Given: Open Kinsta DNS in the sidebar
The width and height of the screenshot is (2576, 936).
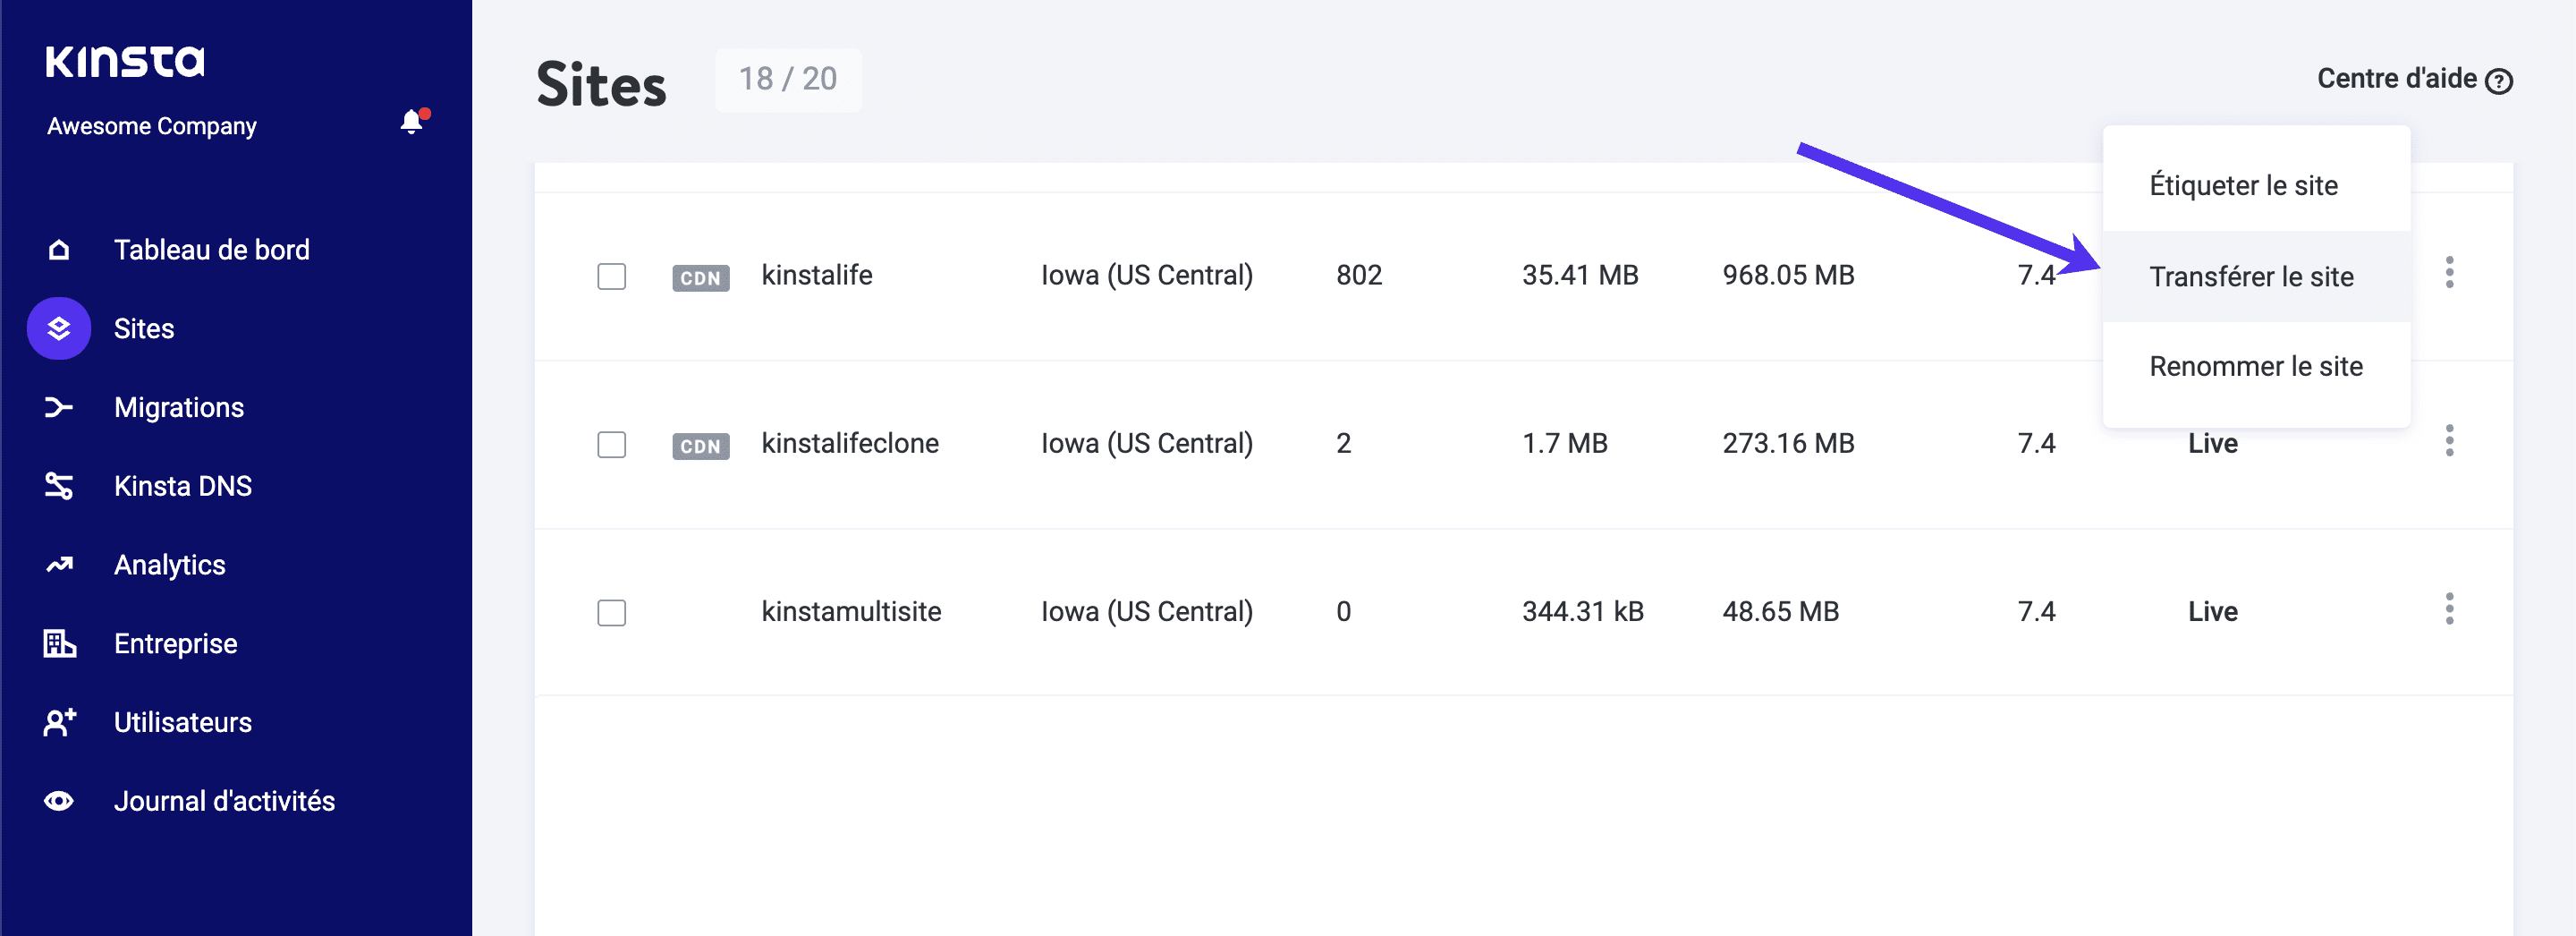Looking at the screenshot, I should (183, 486).
